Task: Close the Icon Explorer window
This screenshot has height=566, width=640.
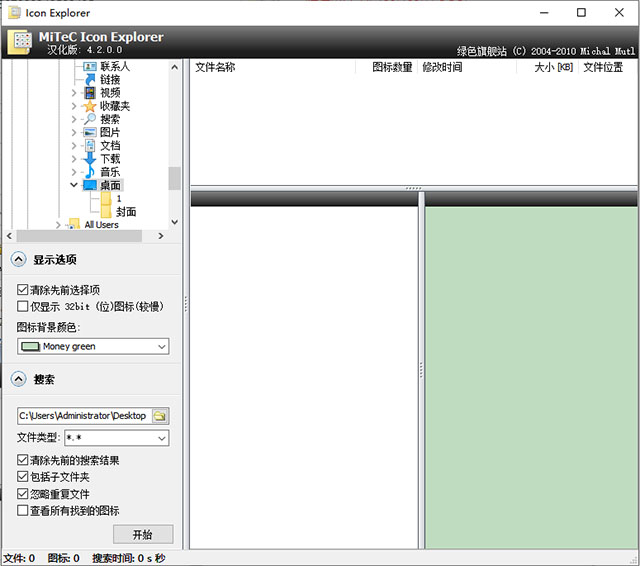Action: pyautogui.click(x=619, y=13)
